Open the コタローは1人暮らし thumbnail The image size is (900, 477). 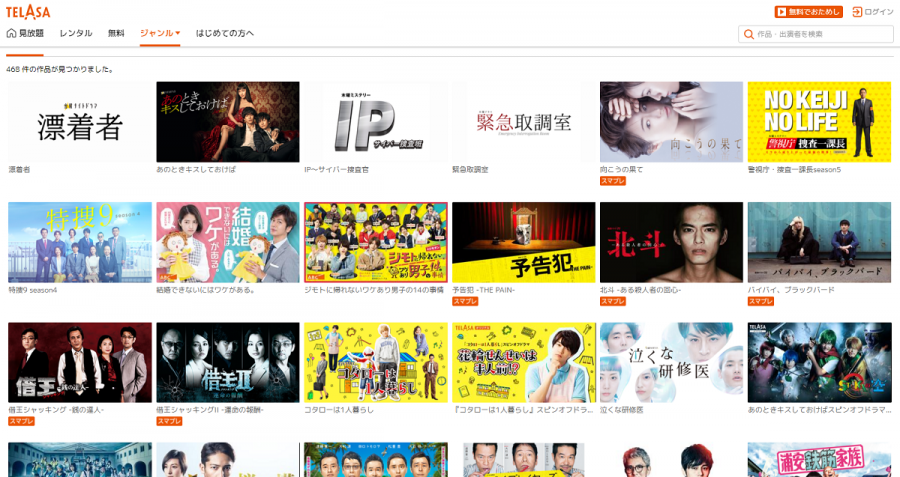pos(376,362)
